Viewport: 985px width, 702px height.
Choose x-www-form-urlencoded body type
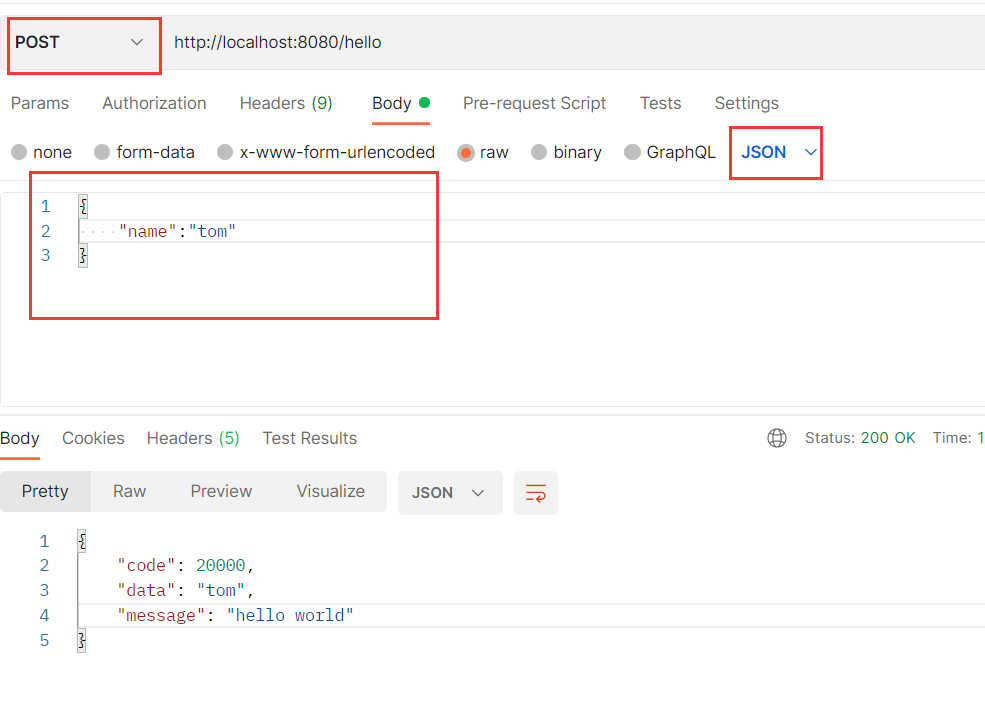(x=225, y=153)
